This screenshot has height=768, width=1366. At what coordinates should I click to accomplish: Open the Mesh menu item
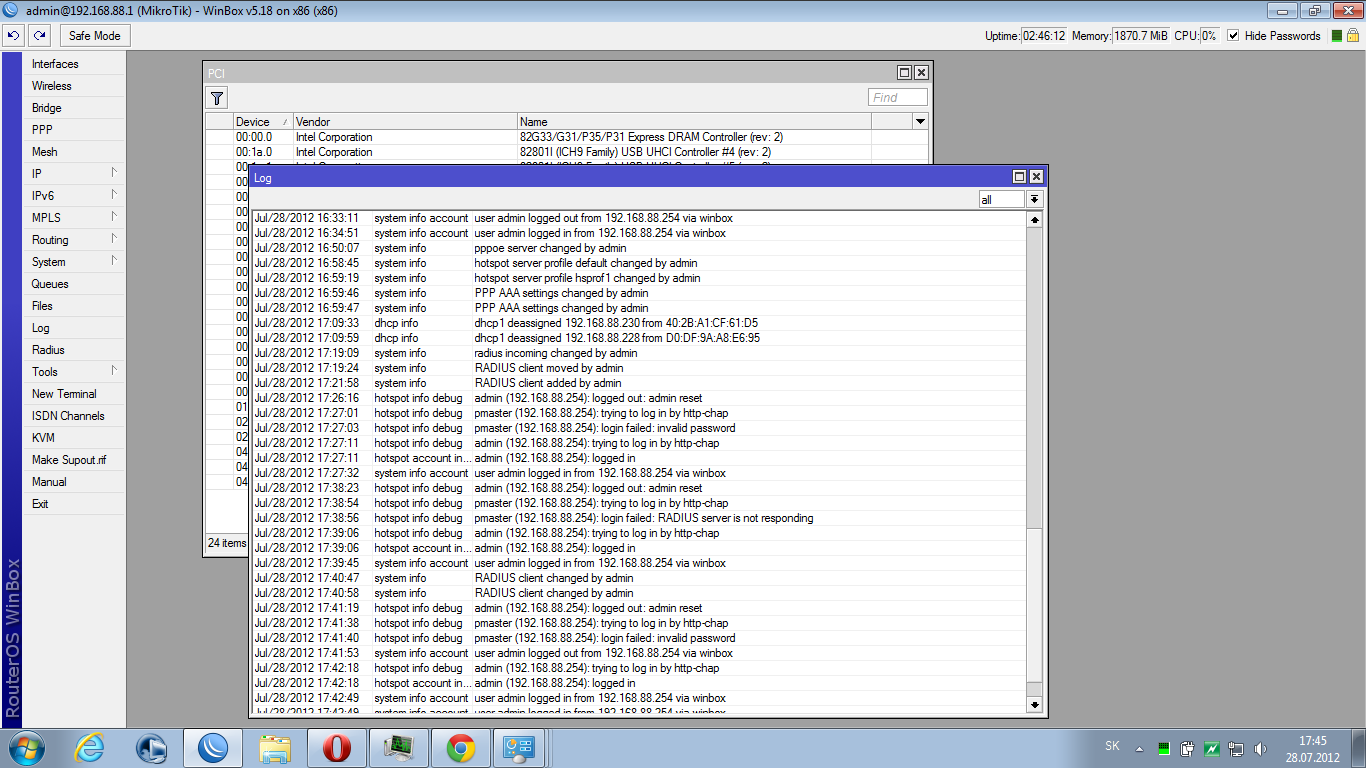click(x=75, y=152)
